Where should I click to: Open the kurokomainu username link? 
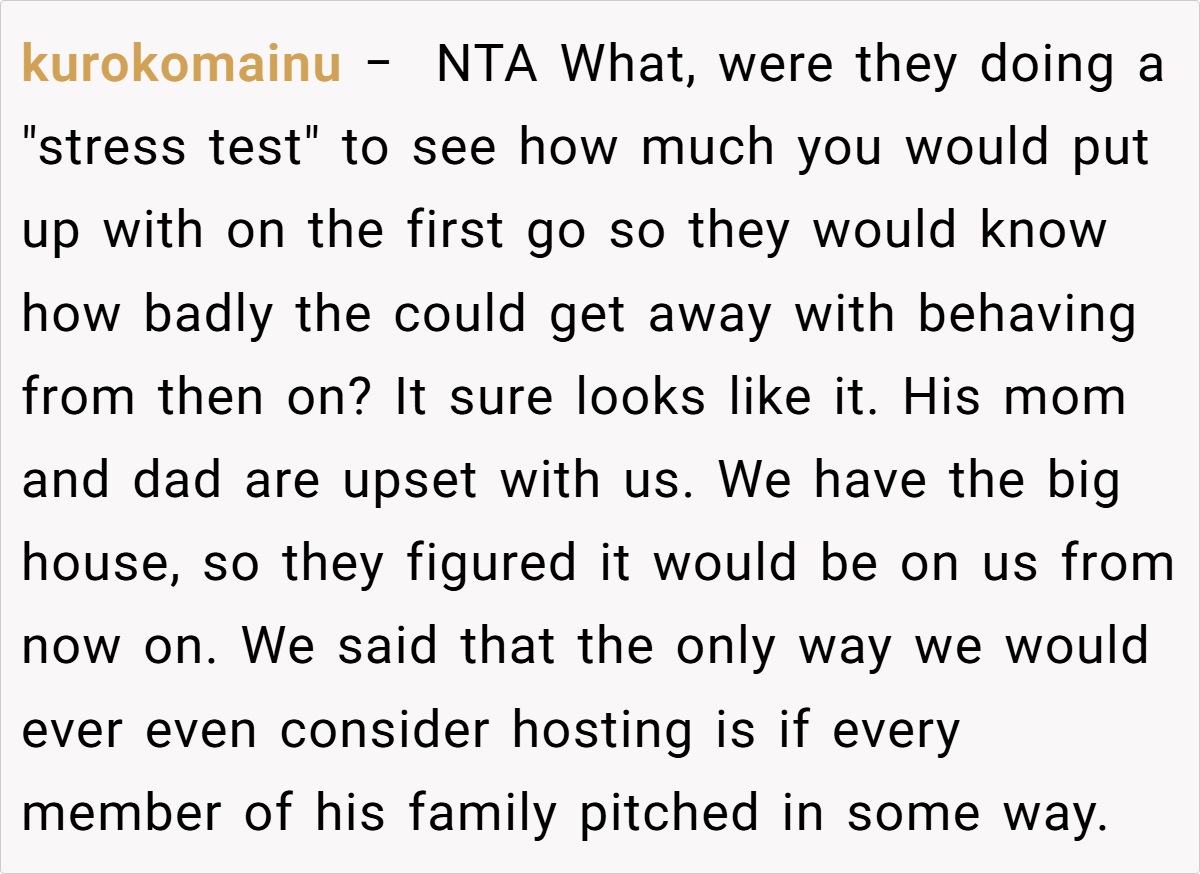[181, 66]
